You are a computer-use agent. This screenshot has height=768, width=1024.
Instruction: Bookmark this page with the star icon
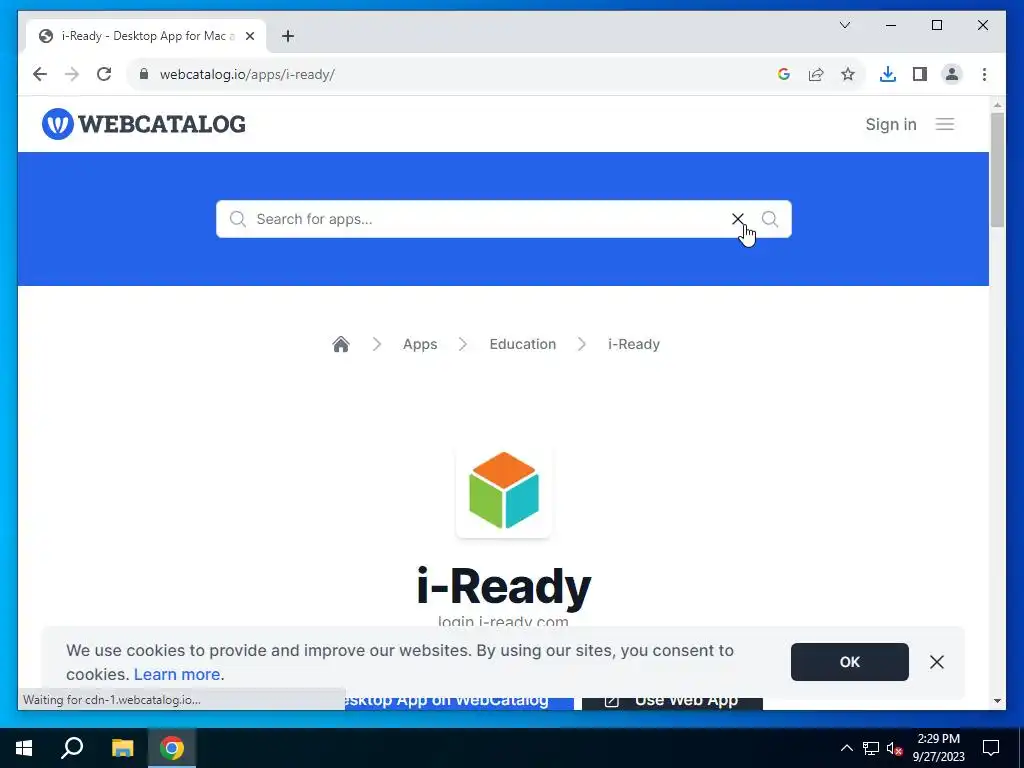(848, 74)
